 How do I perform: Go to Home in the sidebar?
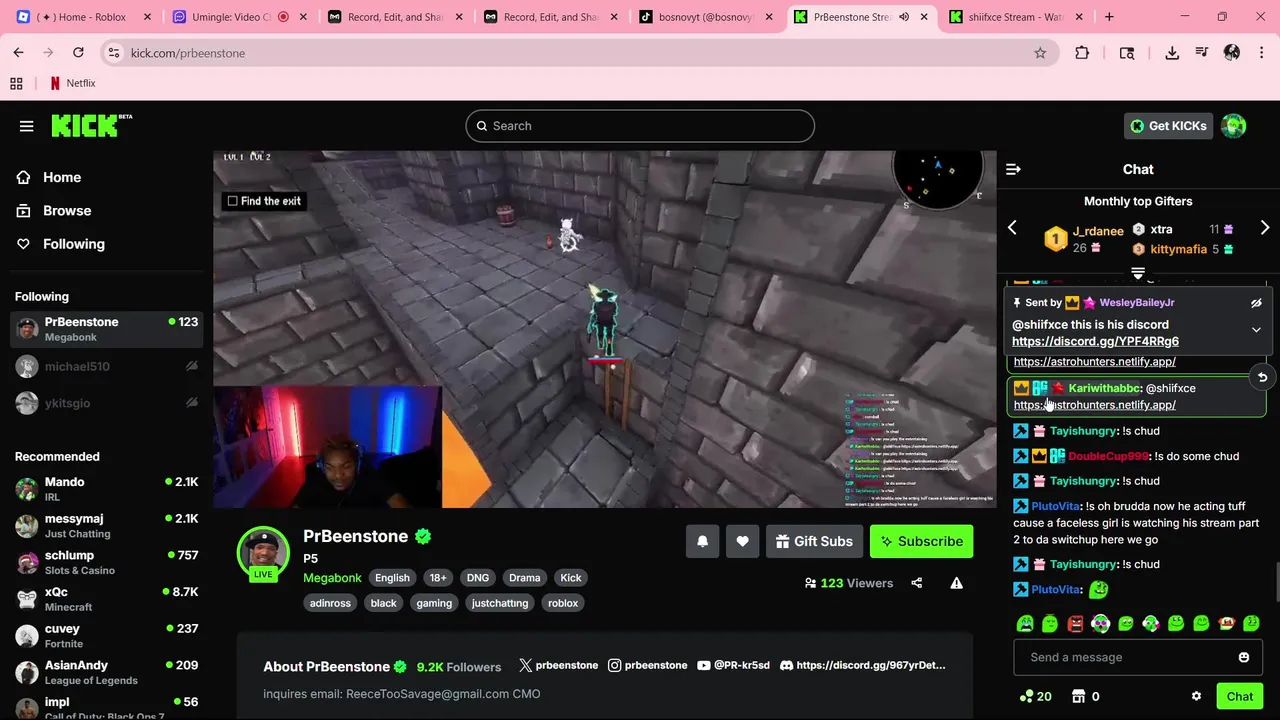[62, 177]
